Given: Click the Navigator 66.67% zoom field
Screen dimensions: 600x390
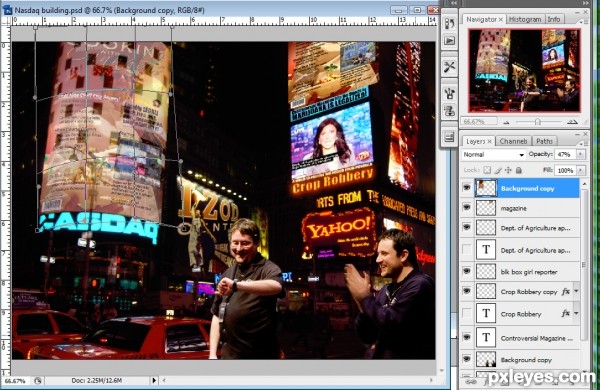Looking at the screenshot, I should point(478,122).
